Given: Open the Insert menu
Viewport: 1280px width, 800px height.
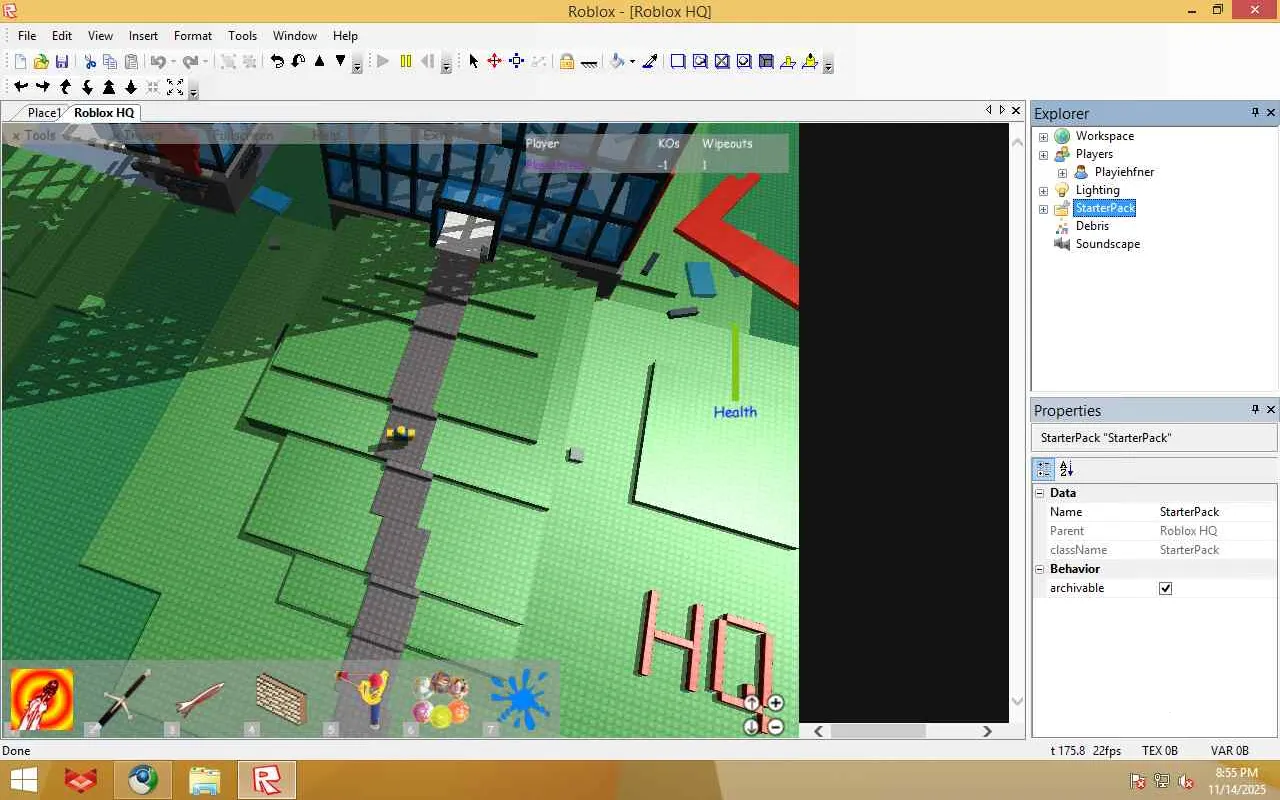Looking at the screenshot, I should [x=143, y=35].
